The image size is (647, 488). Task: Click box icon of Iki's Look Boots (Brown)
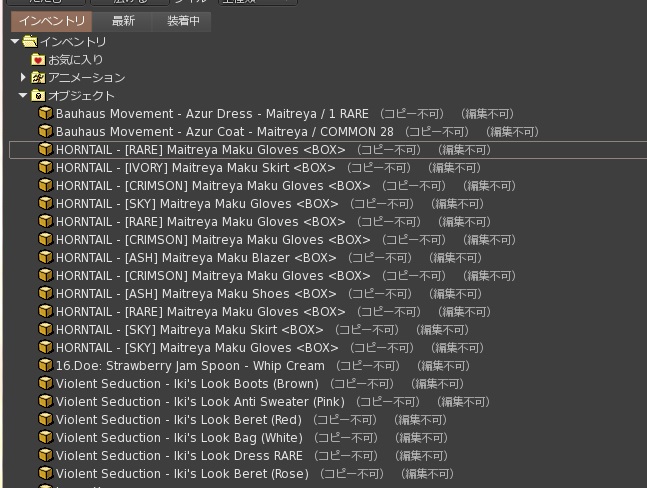tap(45, 384)
